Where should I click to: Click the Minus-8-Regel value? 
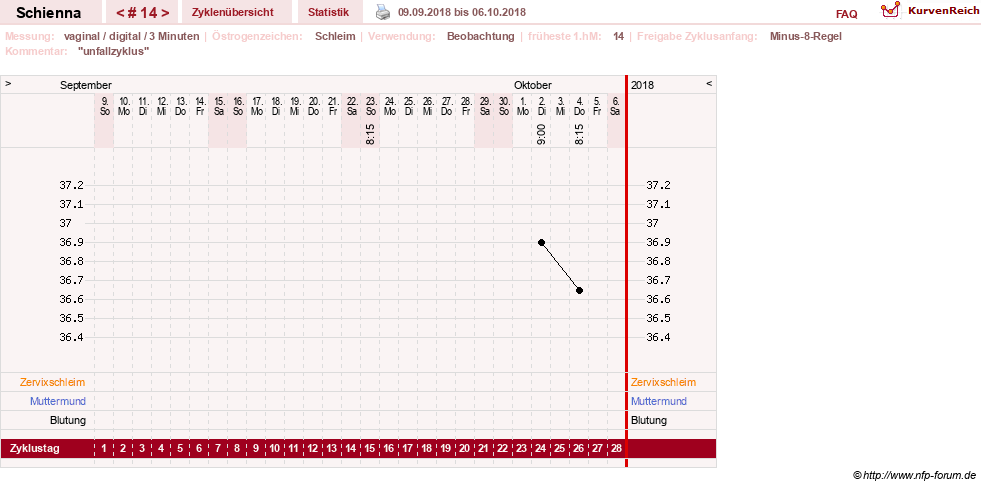click(x=806, y=36)
